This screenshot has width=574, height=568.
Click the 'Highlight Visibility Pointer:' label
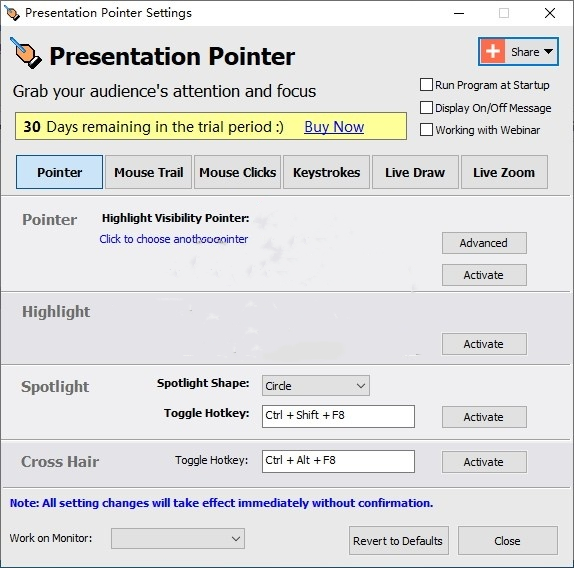(175, 218)
